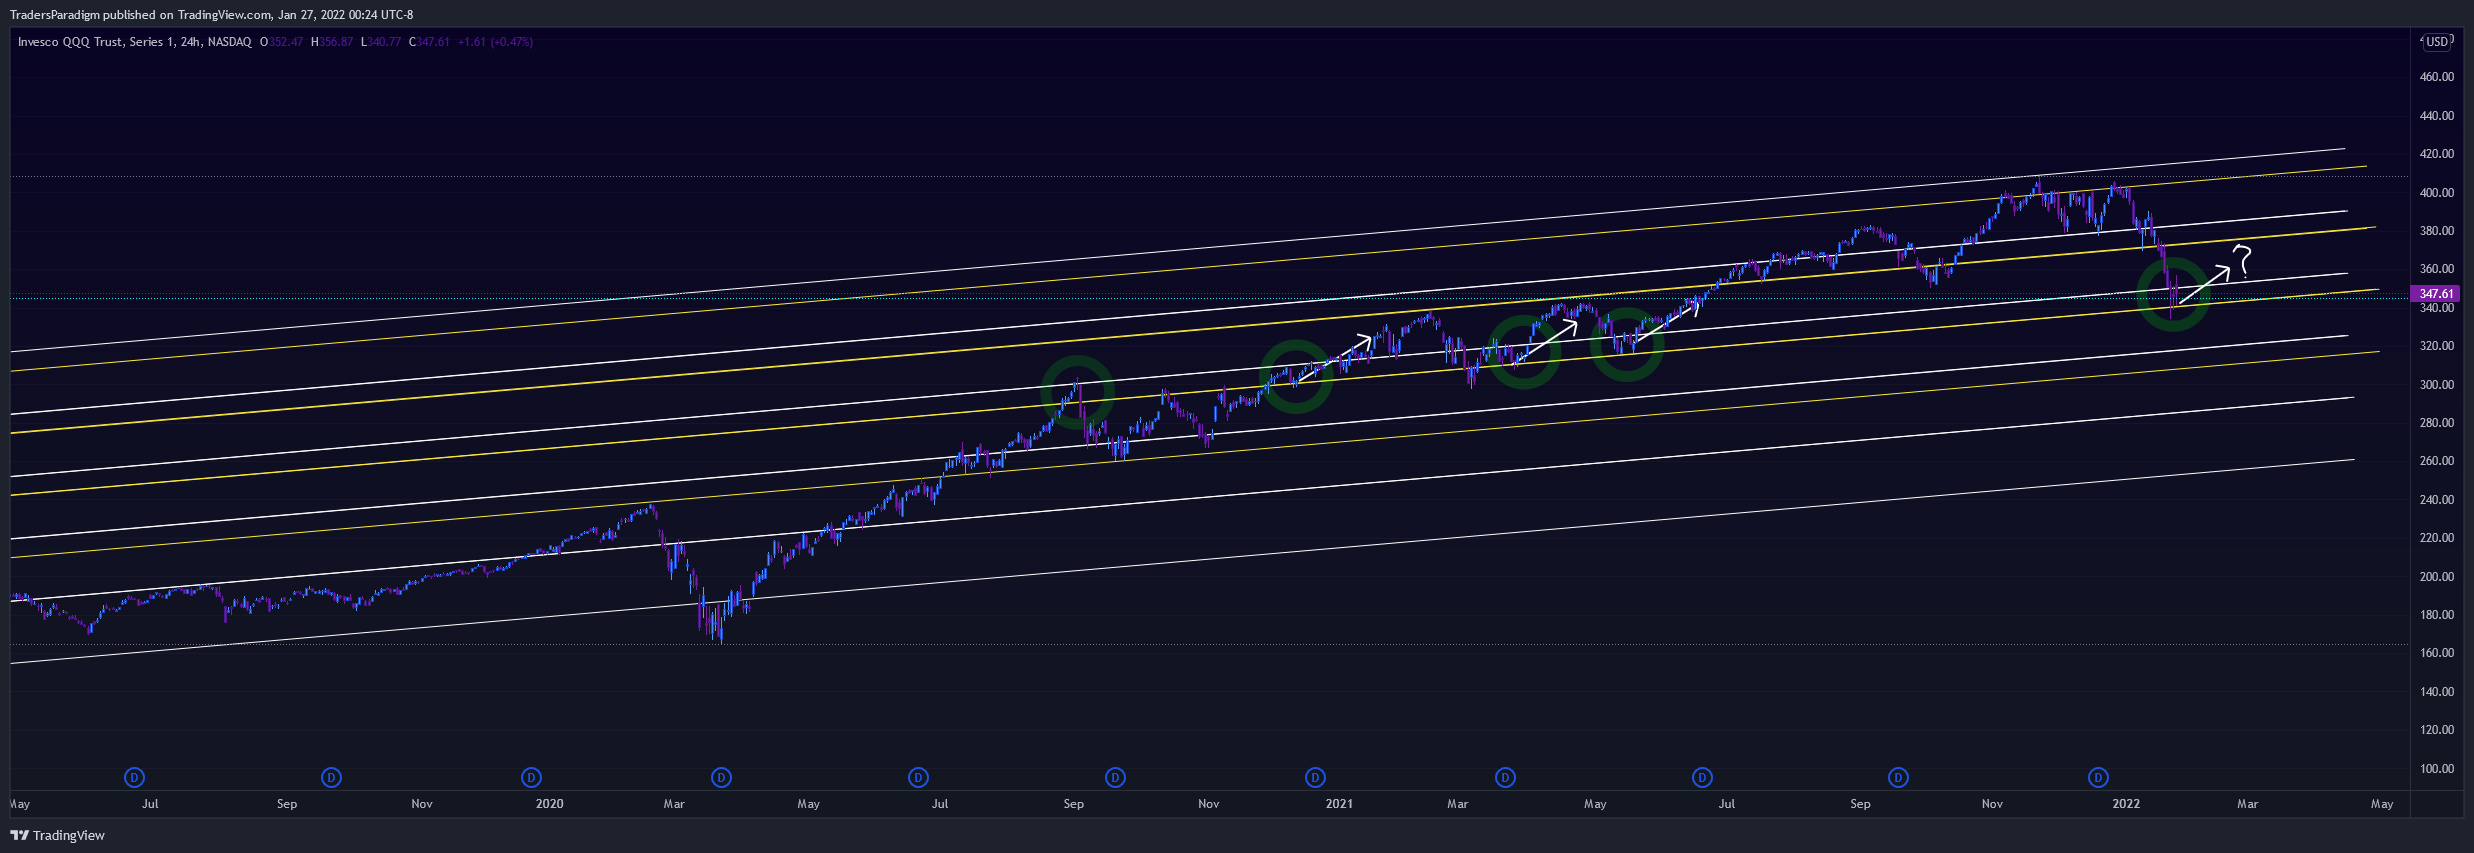Screen dimensions: 2474x853
Task: Select the March 2020 dividend marker
Action: click(x=721, y=777)
